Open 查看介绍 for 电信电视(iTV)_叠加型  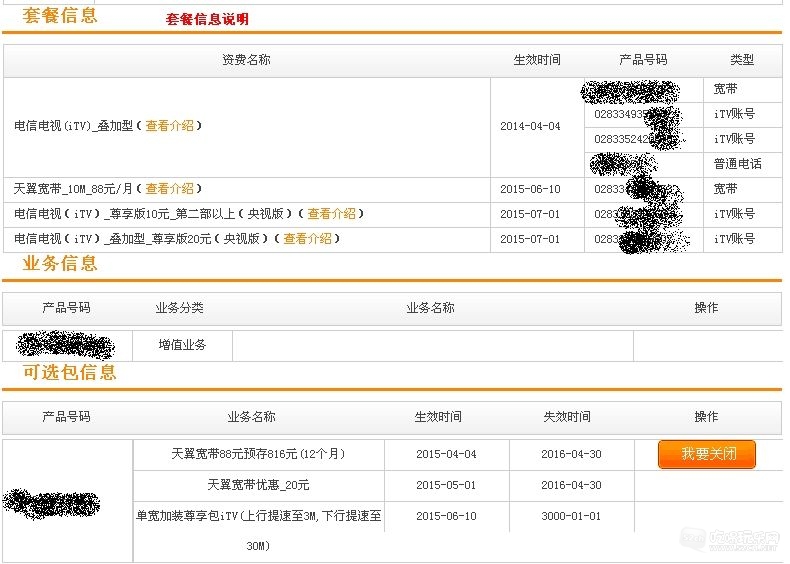[x=169, y=126]
